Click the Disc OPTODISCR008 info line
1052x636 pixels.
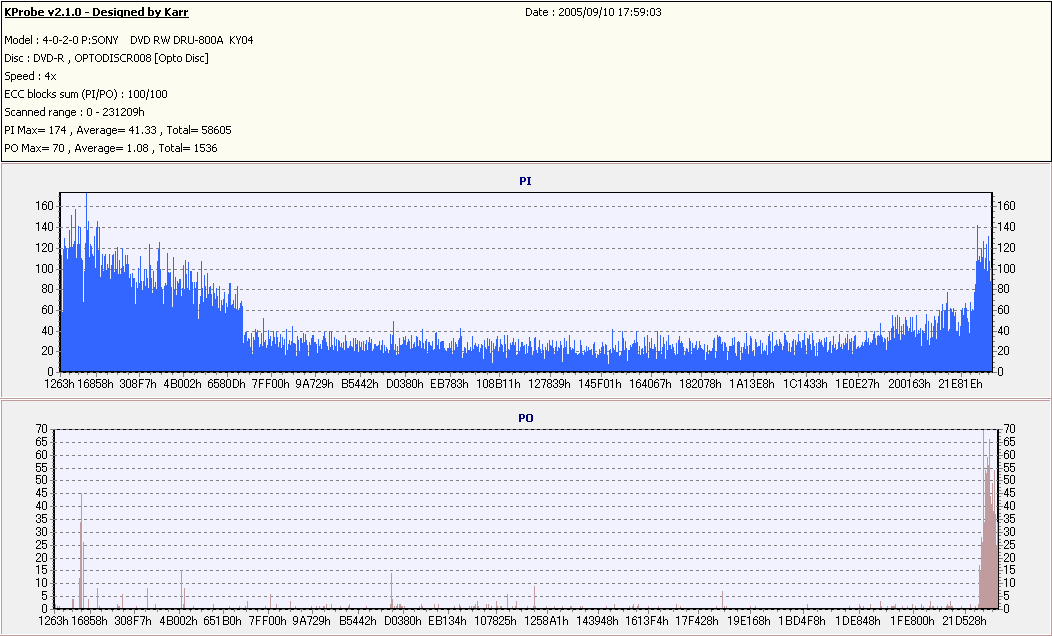(107, 58)
